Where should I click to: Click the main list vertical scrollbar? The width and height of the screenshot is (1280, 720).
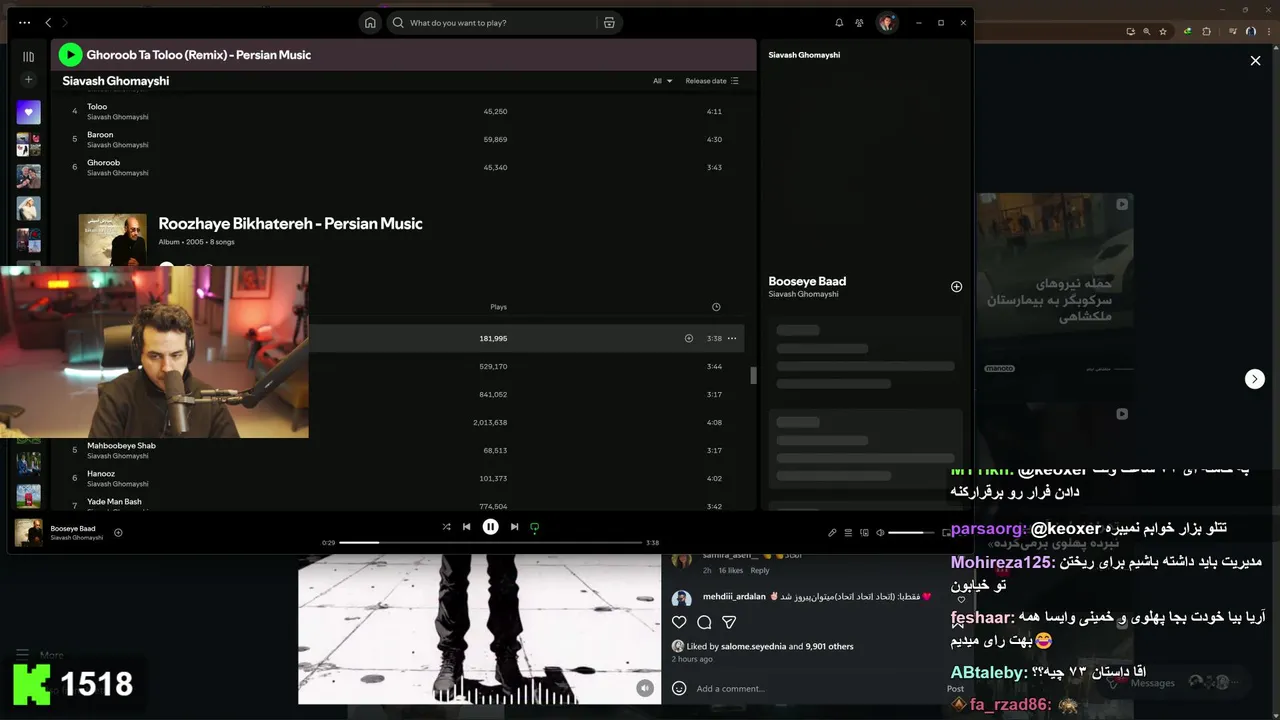753,376
